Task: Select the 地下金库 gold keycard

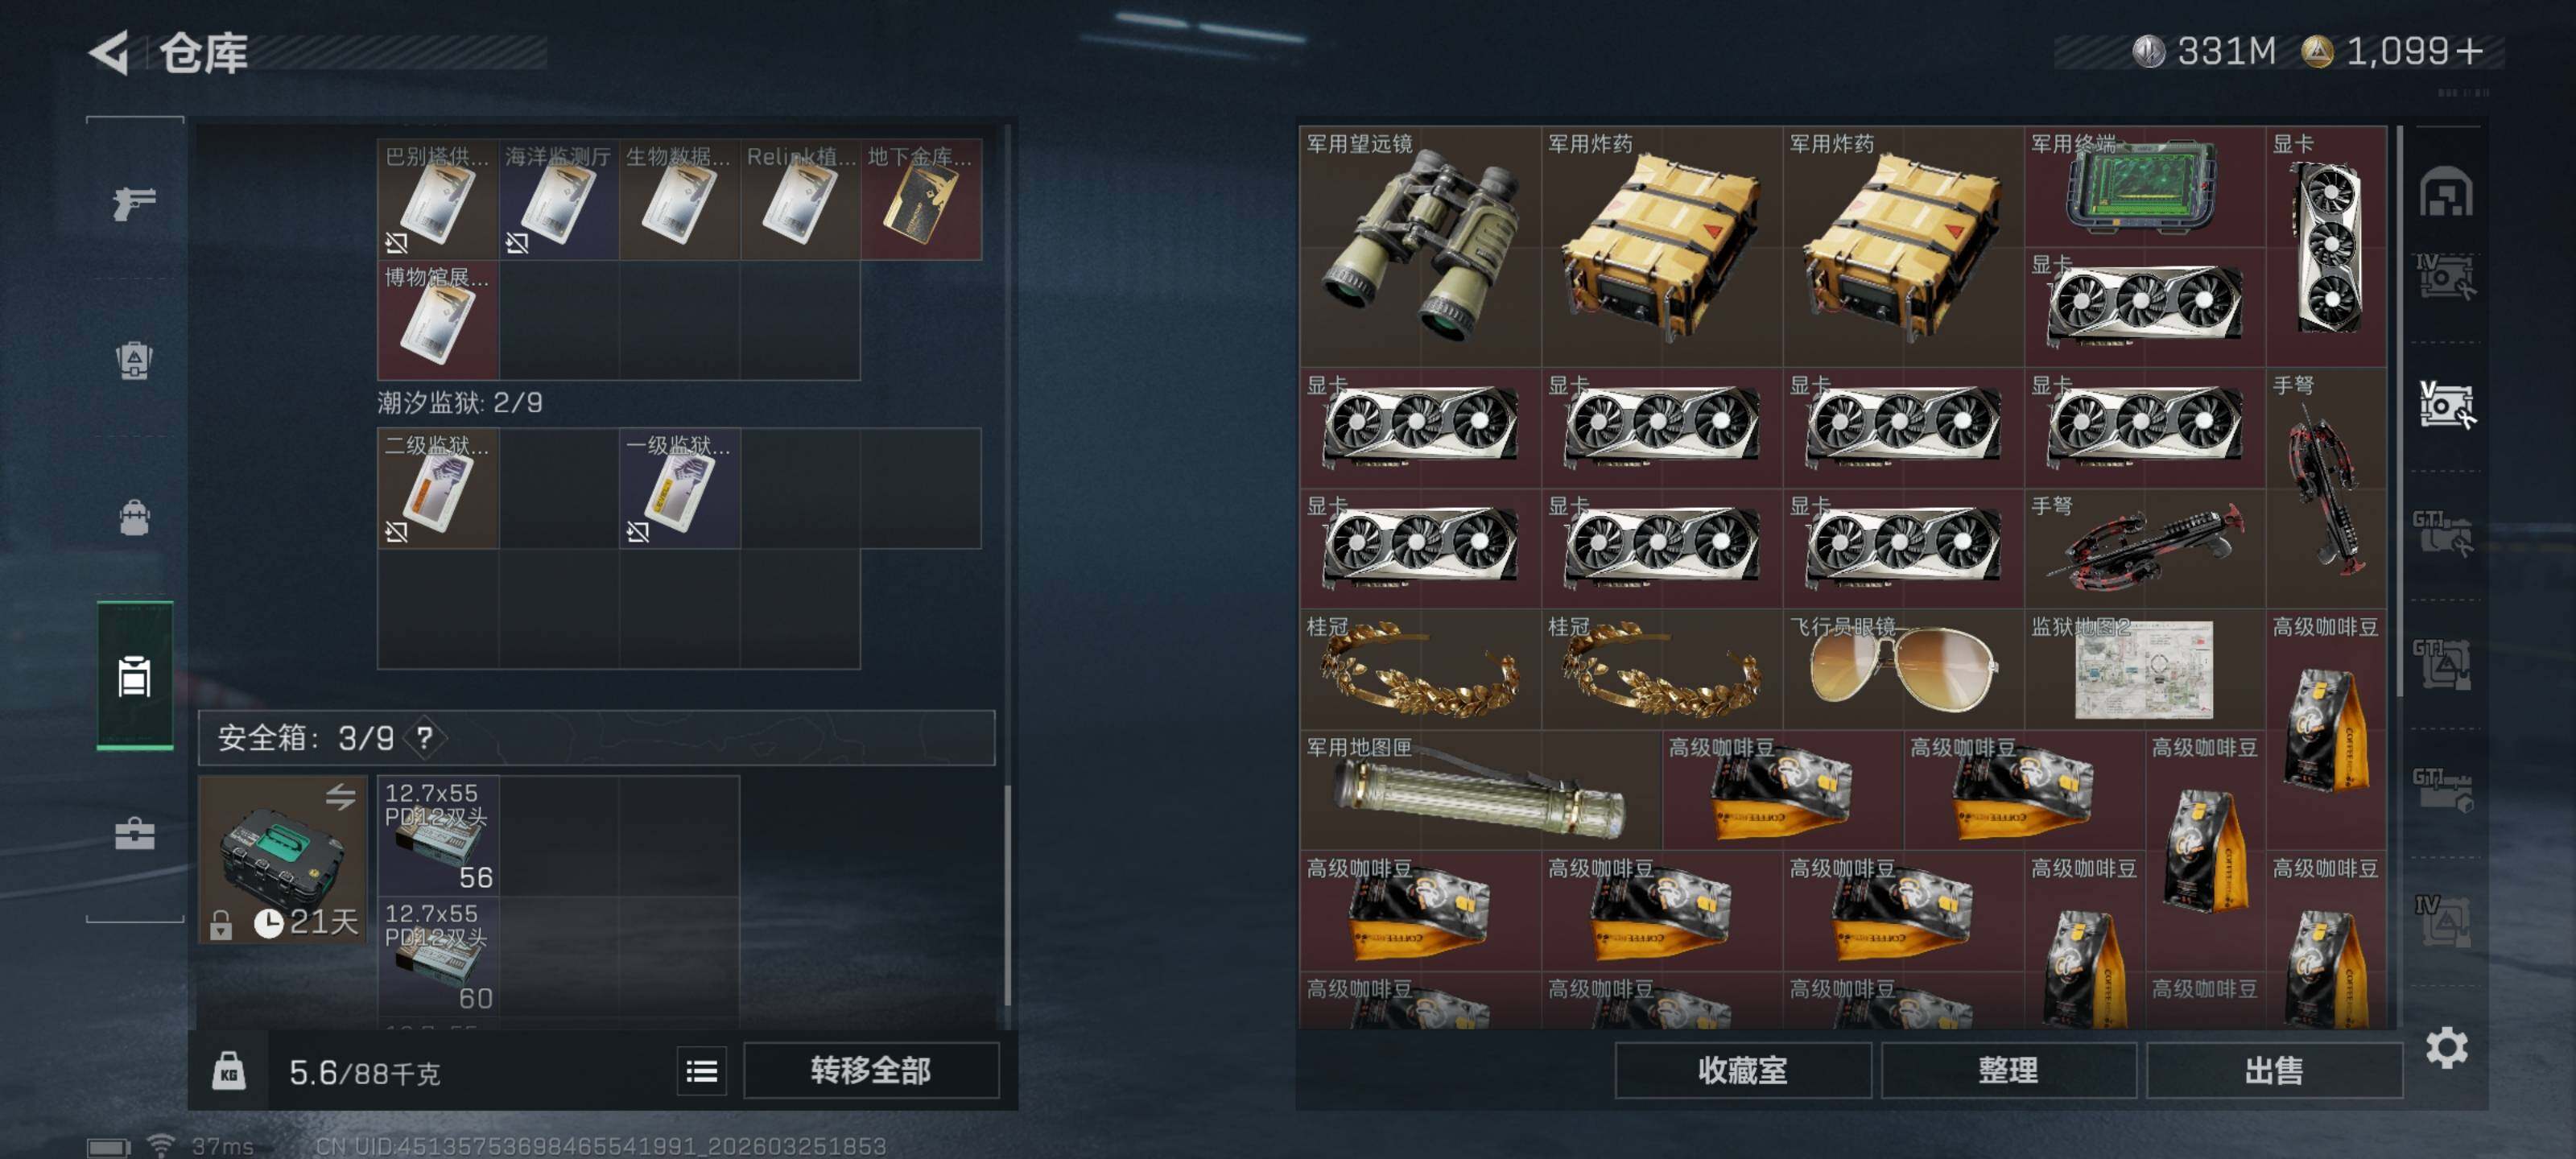Action: pos(920,199)
